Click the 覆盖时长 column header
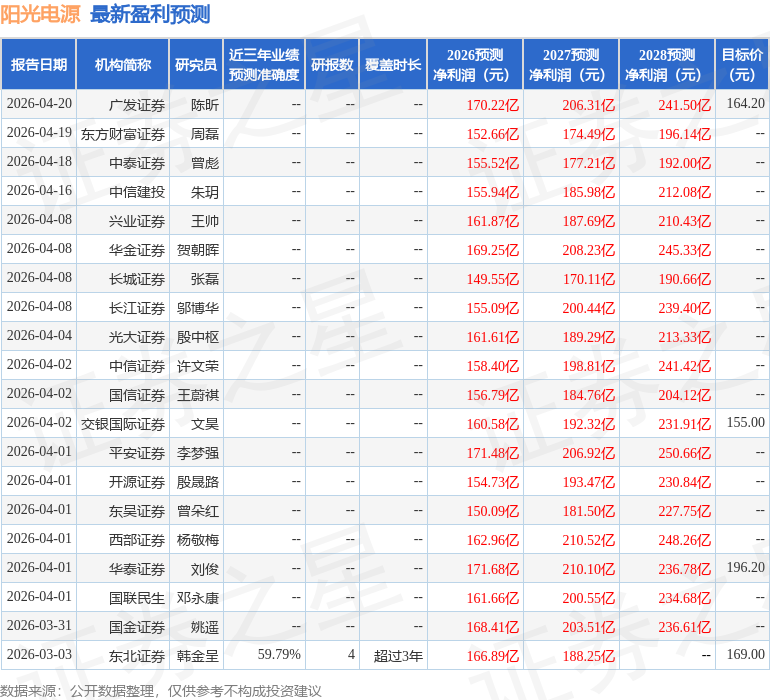This screenshot has width=770, height=700. (393, 65)
